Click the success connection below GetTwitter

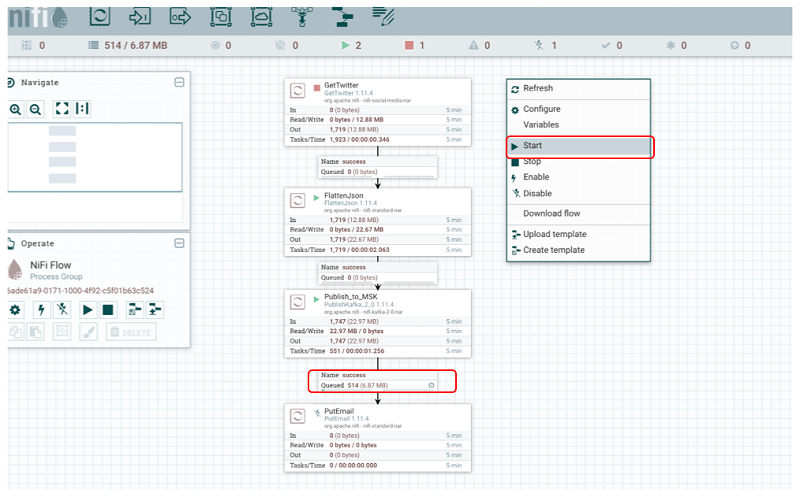[x=378, y=166]
